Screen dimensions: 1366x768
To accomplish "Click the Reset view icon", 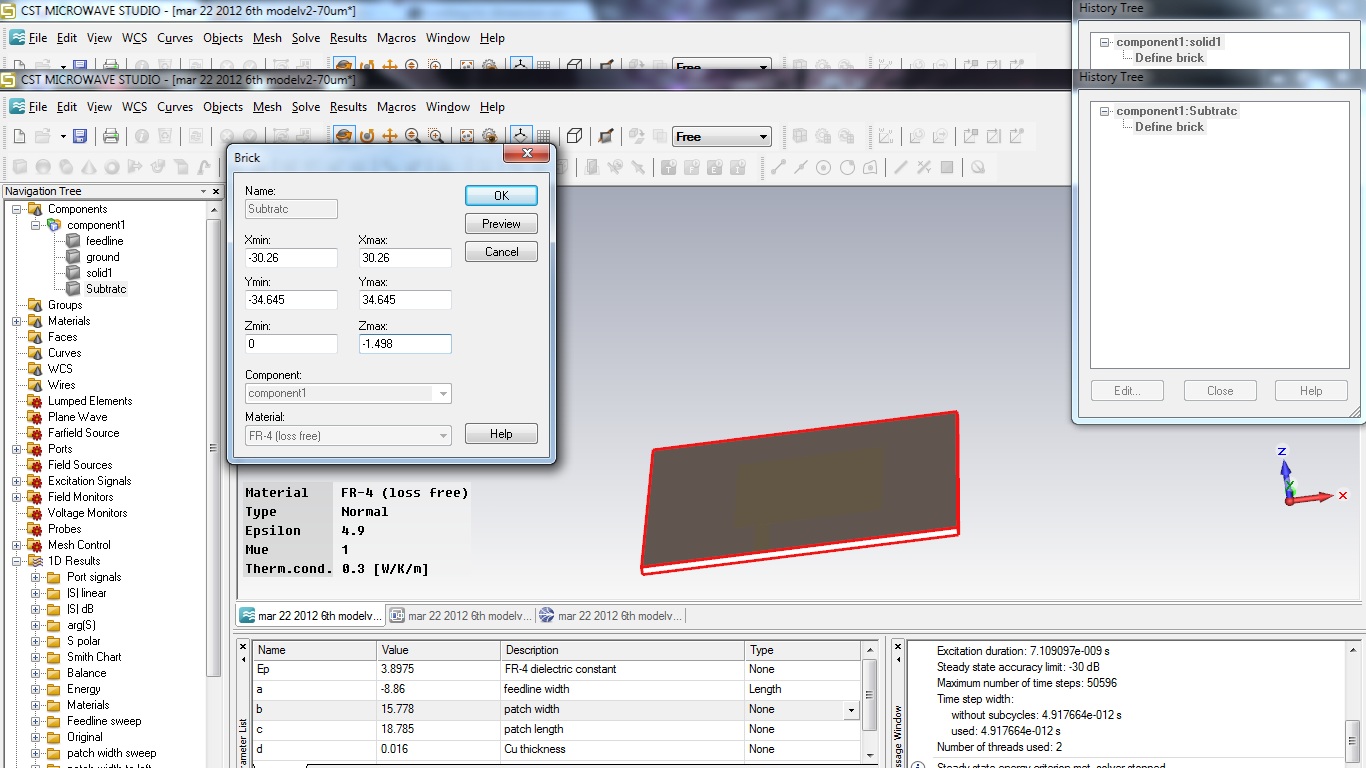I will click(x=466, y=136).
